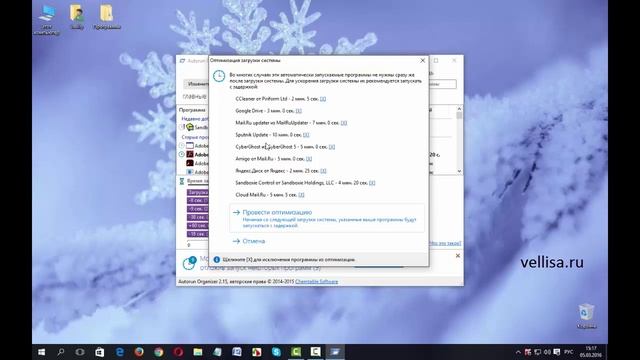Select the Sandboxie icon in the program list

pos(190,127)
